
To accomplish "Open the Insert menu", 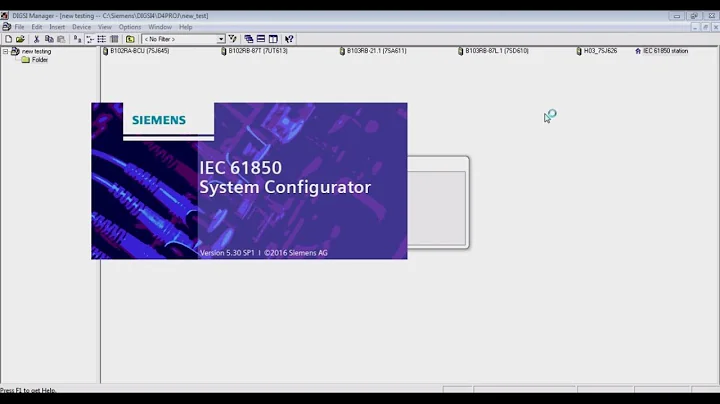I will tap(57, 27).
